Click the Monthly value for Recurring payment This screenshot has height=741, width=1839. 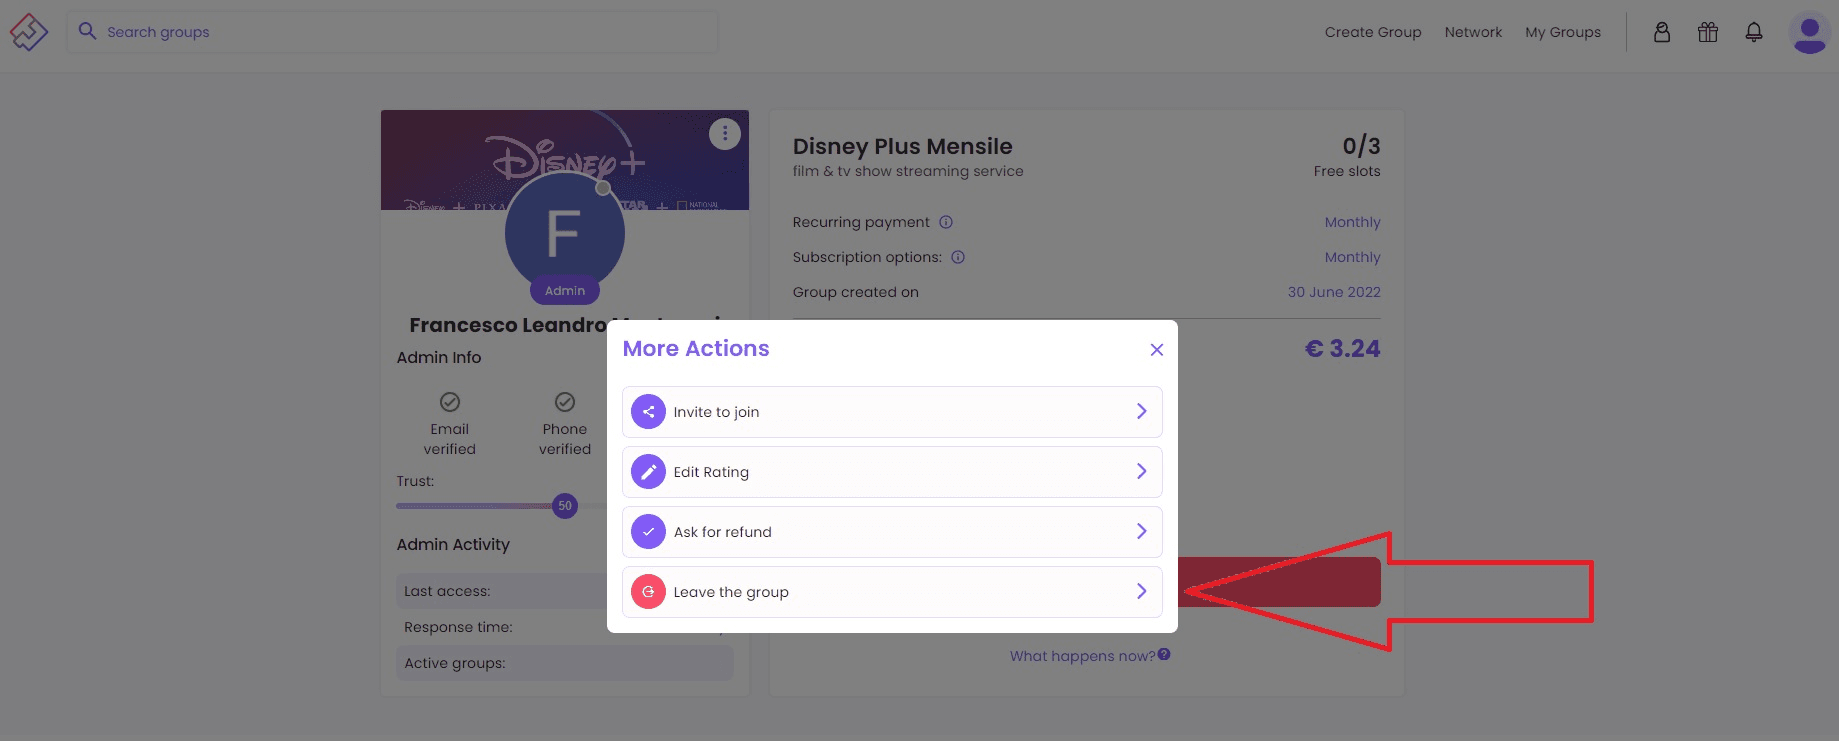pos(1352,222)
